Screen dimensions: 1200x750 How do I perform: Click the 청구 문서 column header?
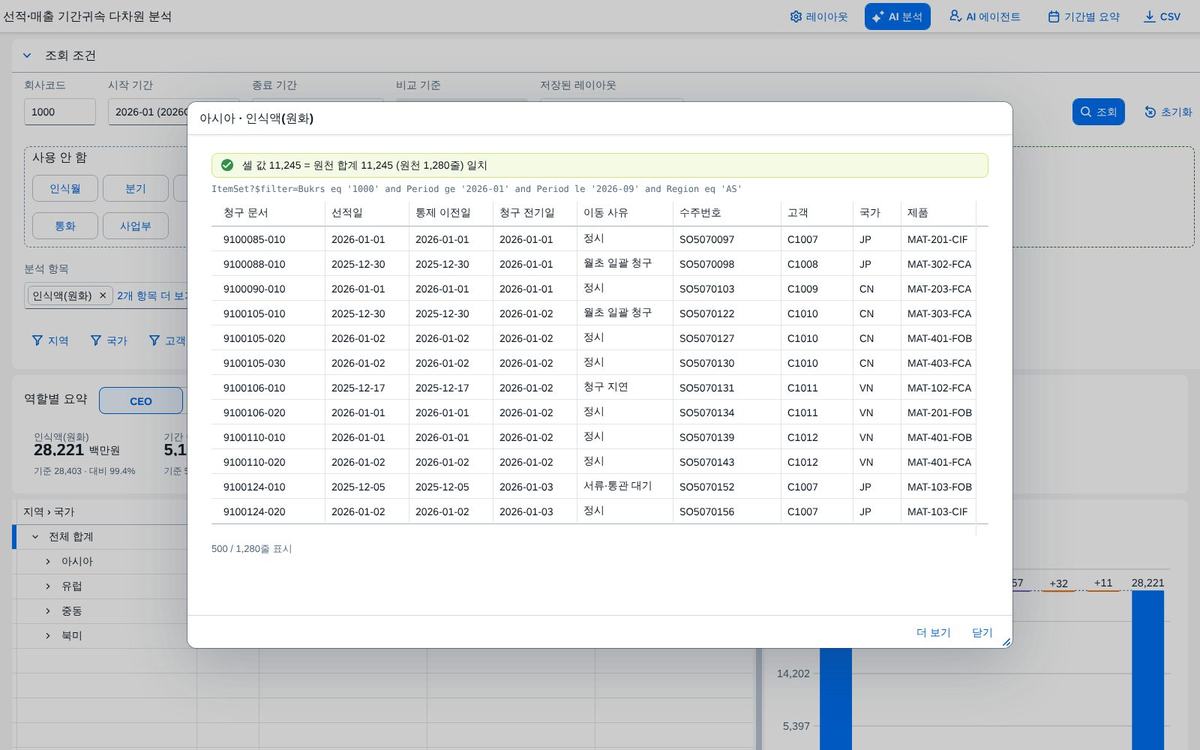[268, 213]
